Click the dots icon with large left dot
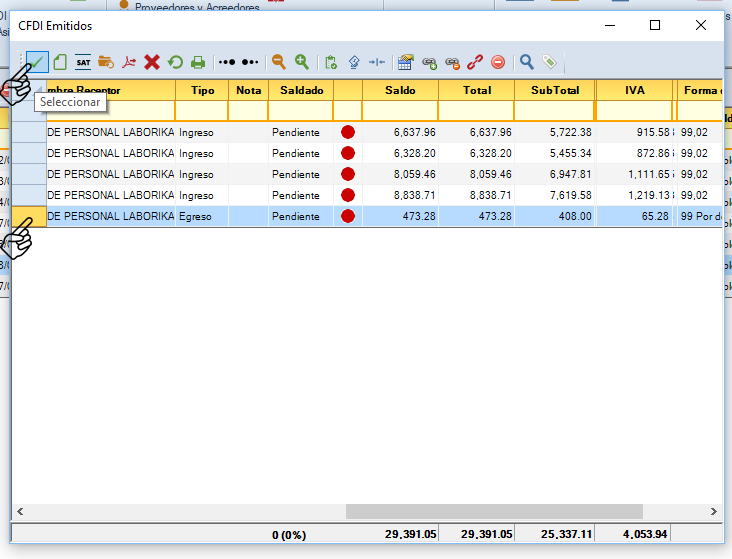 pos(250,62)
